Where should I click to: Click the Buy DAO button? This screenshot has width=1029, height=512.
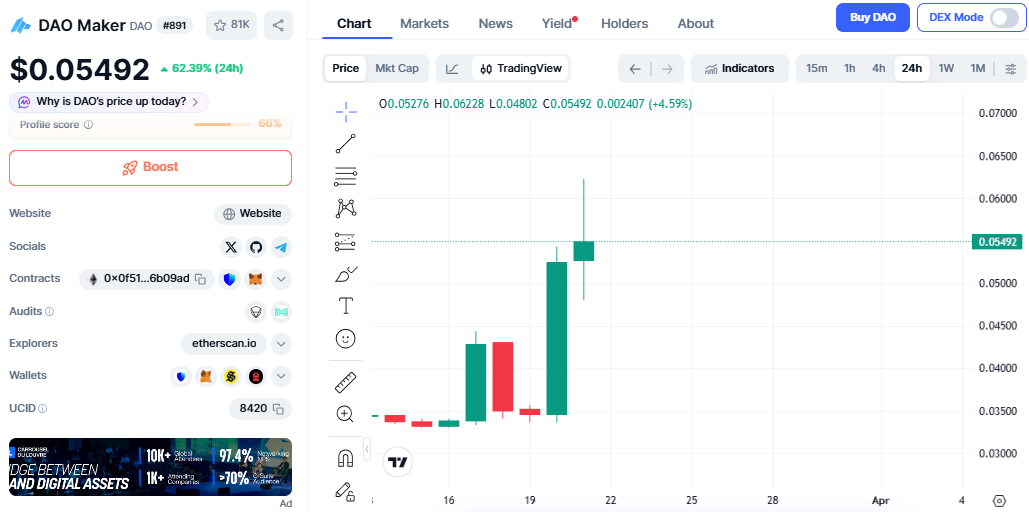[x=873, y=18]
